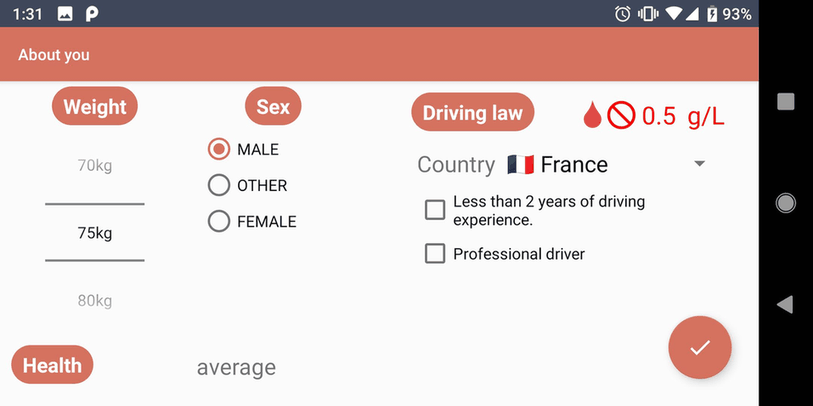Check Less than 2 years driving experience
The width and height of the screenshot is (813, 406).
point(435,210)
